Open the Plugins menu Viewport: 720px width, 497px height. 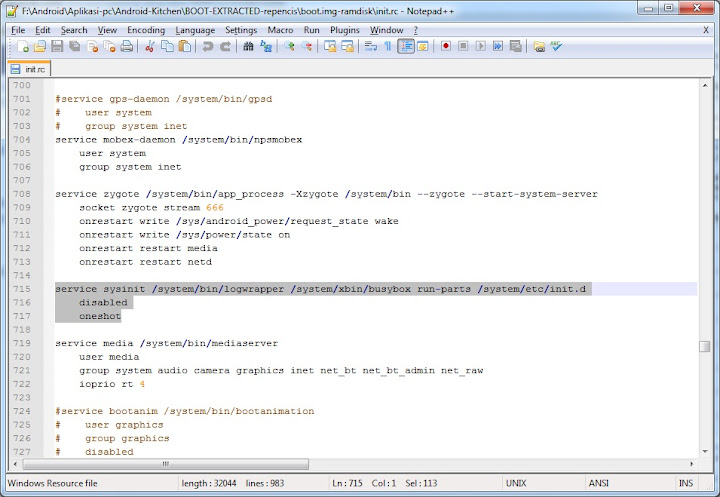pos(345,30)
